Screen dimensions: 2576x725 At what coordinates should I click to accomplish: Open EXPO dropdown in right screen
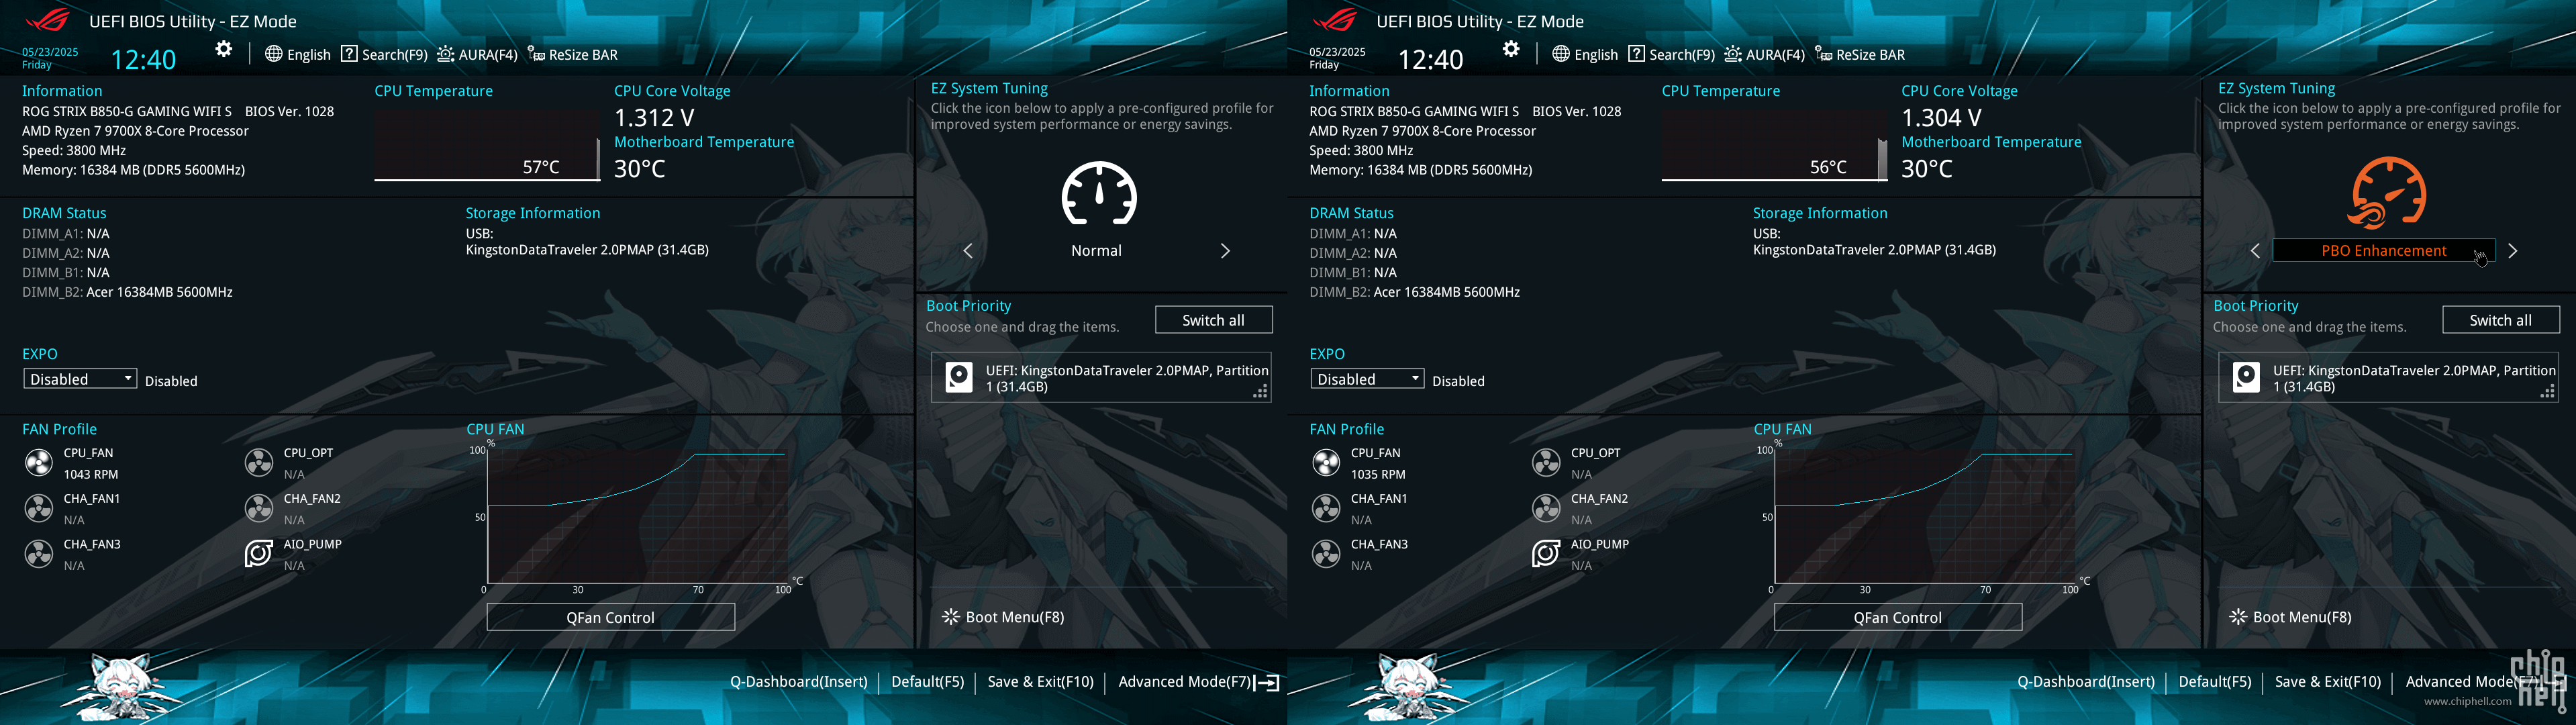(1367, 379)
